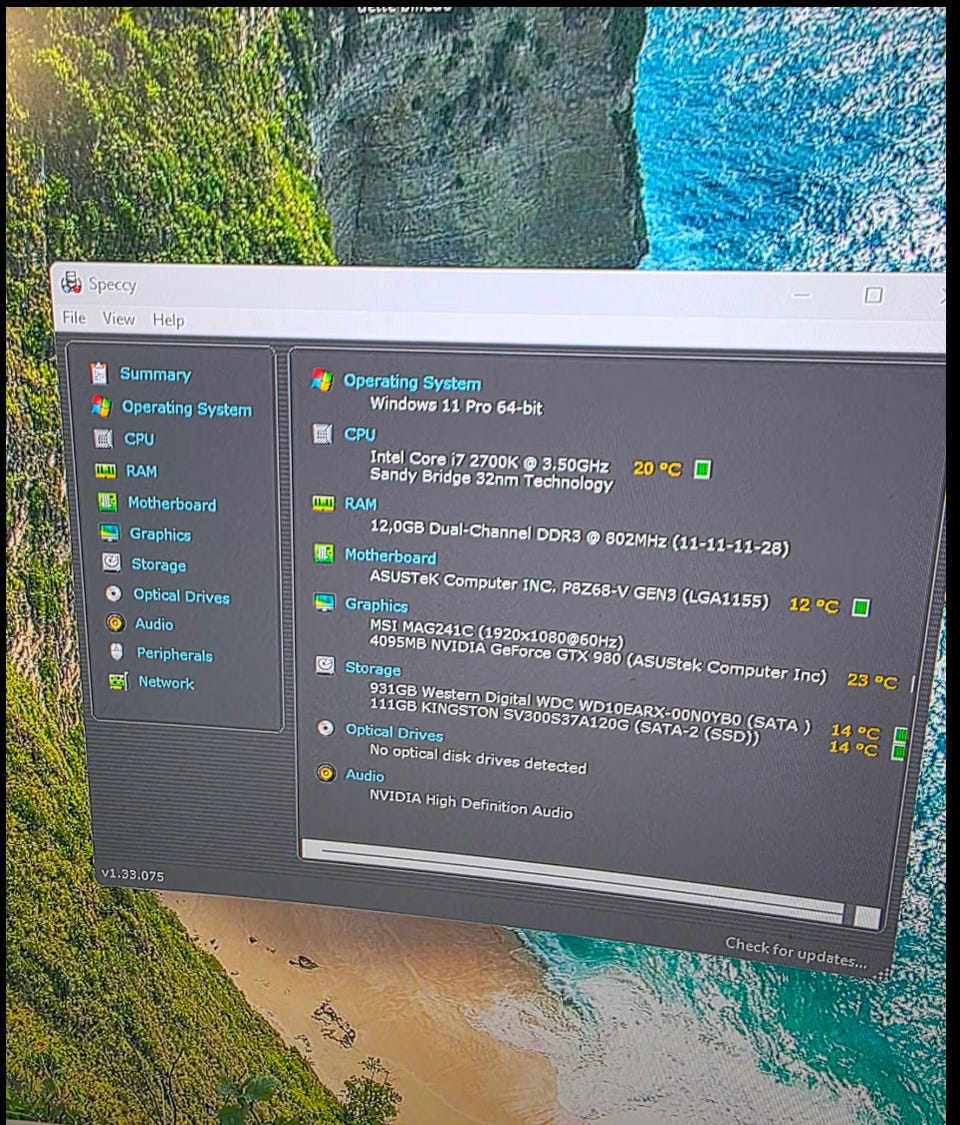Click the GPU temperature 23 °C
Viewport: 960px width, 1125px height.
click(x=872, y=680)
